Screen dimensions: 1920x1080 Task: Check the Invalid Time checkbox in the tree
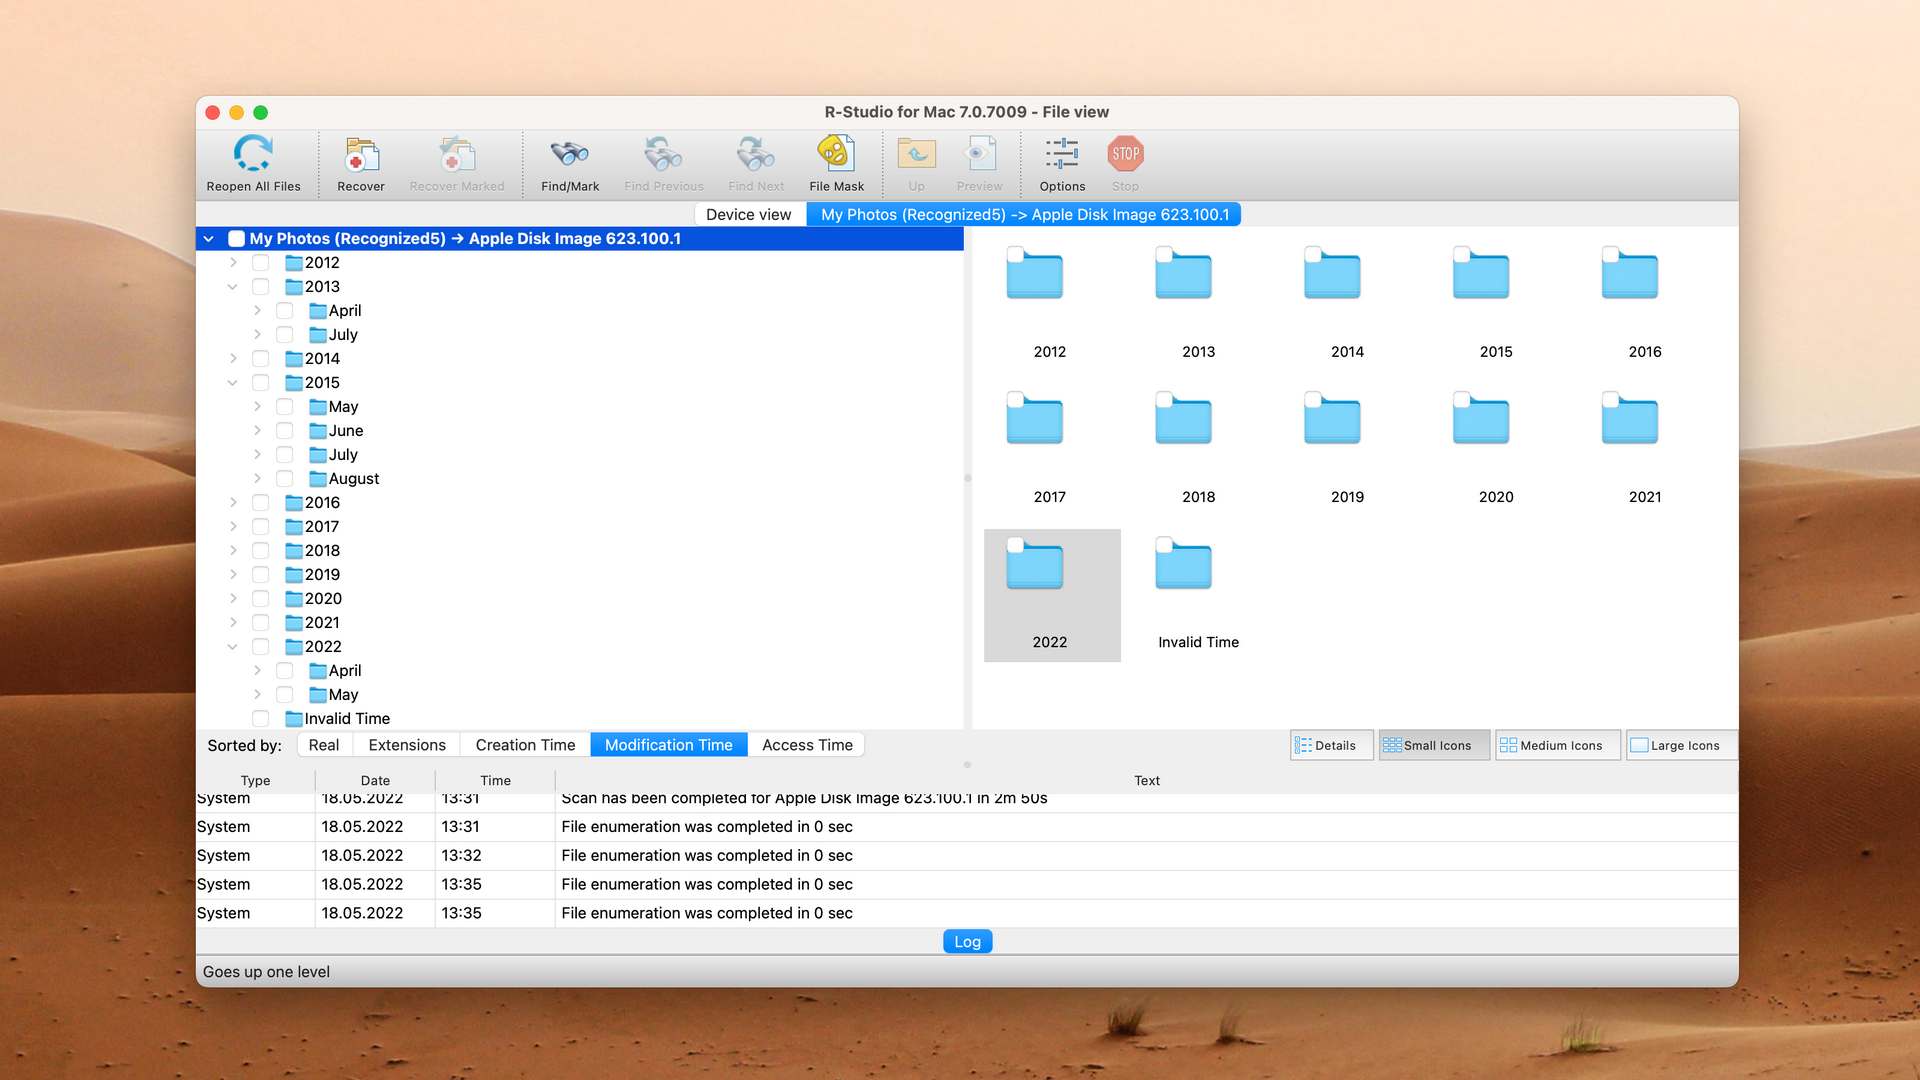point(260,718)
